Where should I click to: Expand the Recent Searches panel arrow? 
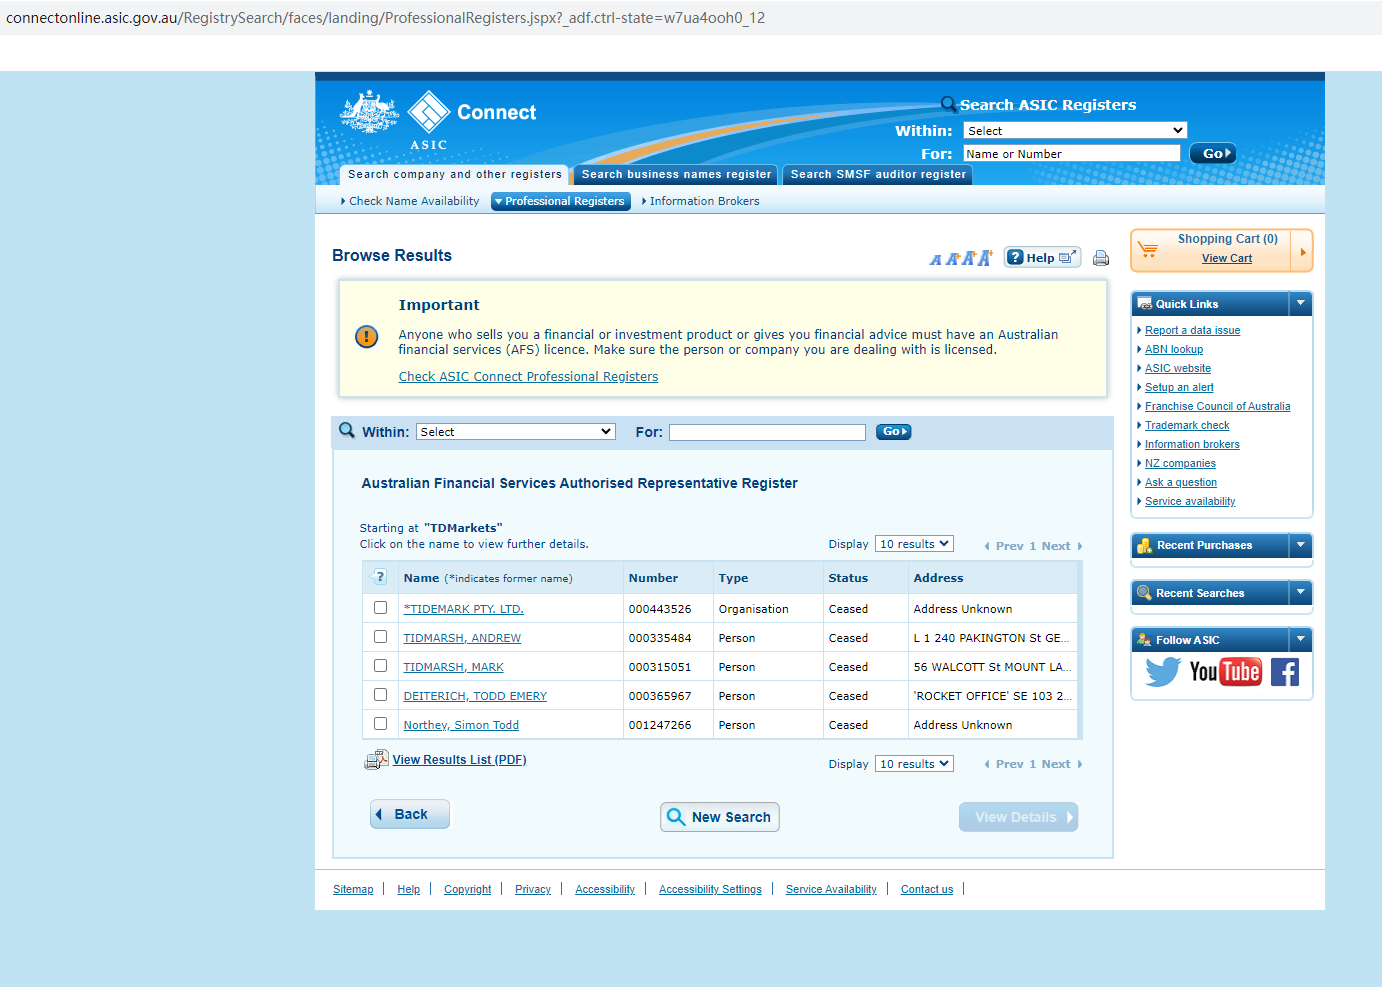1300,593
